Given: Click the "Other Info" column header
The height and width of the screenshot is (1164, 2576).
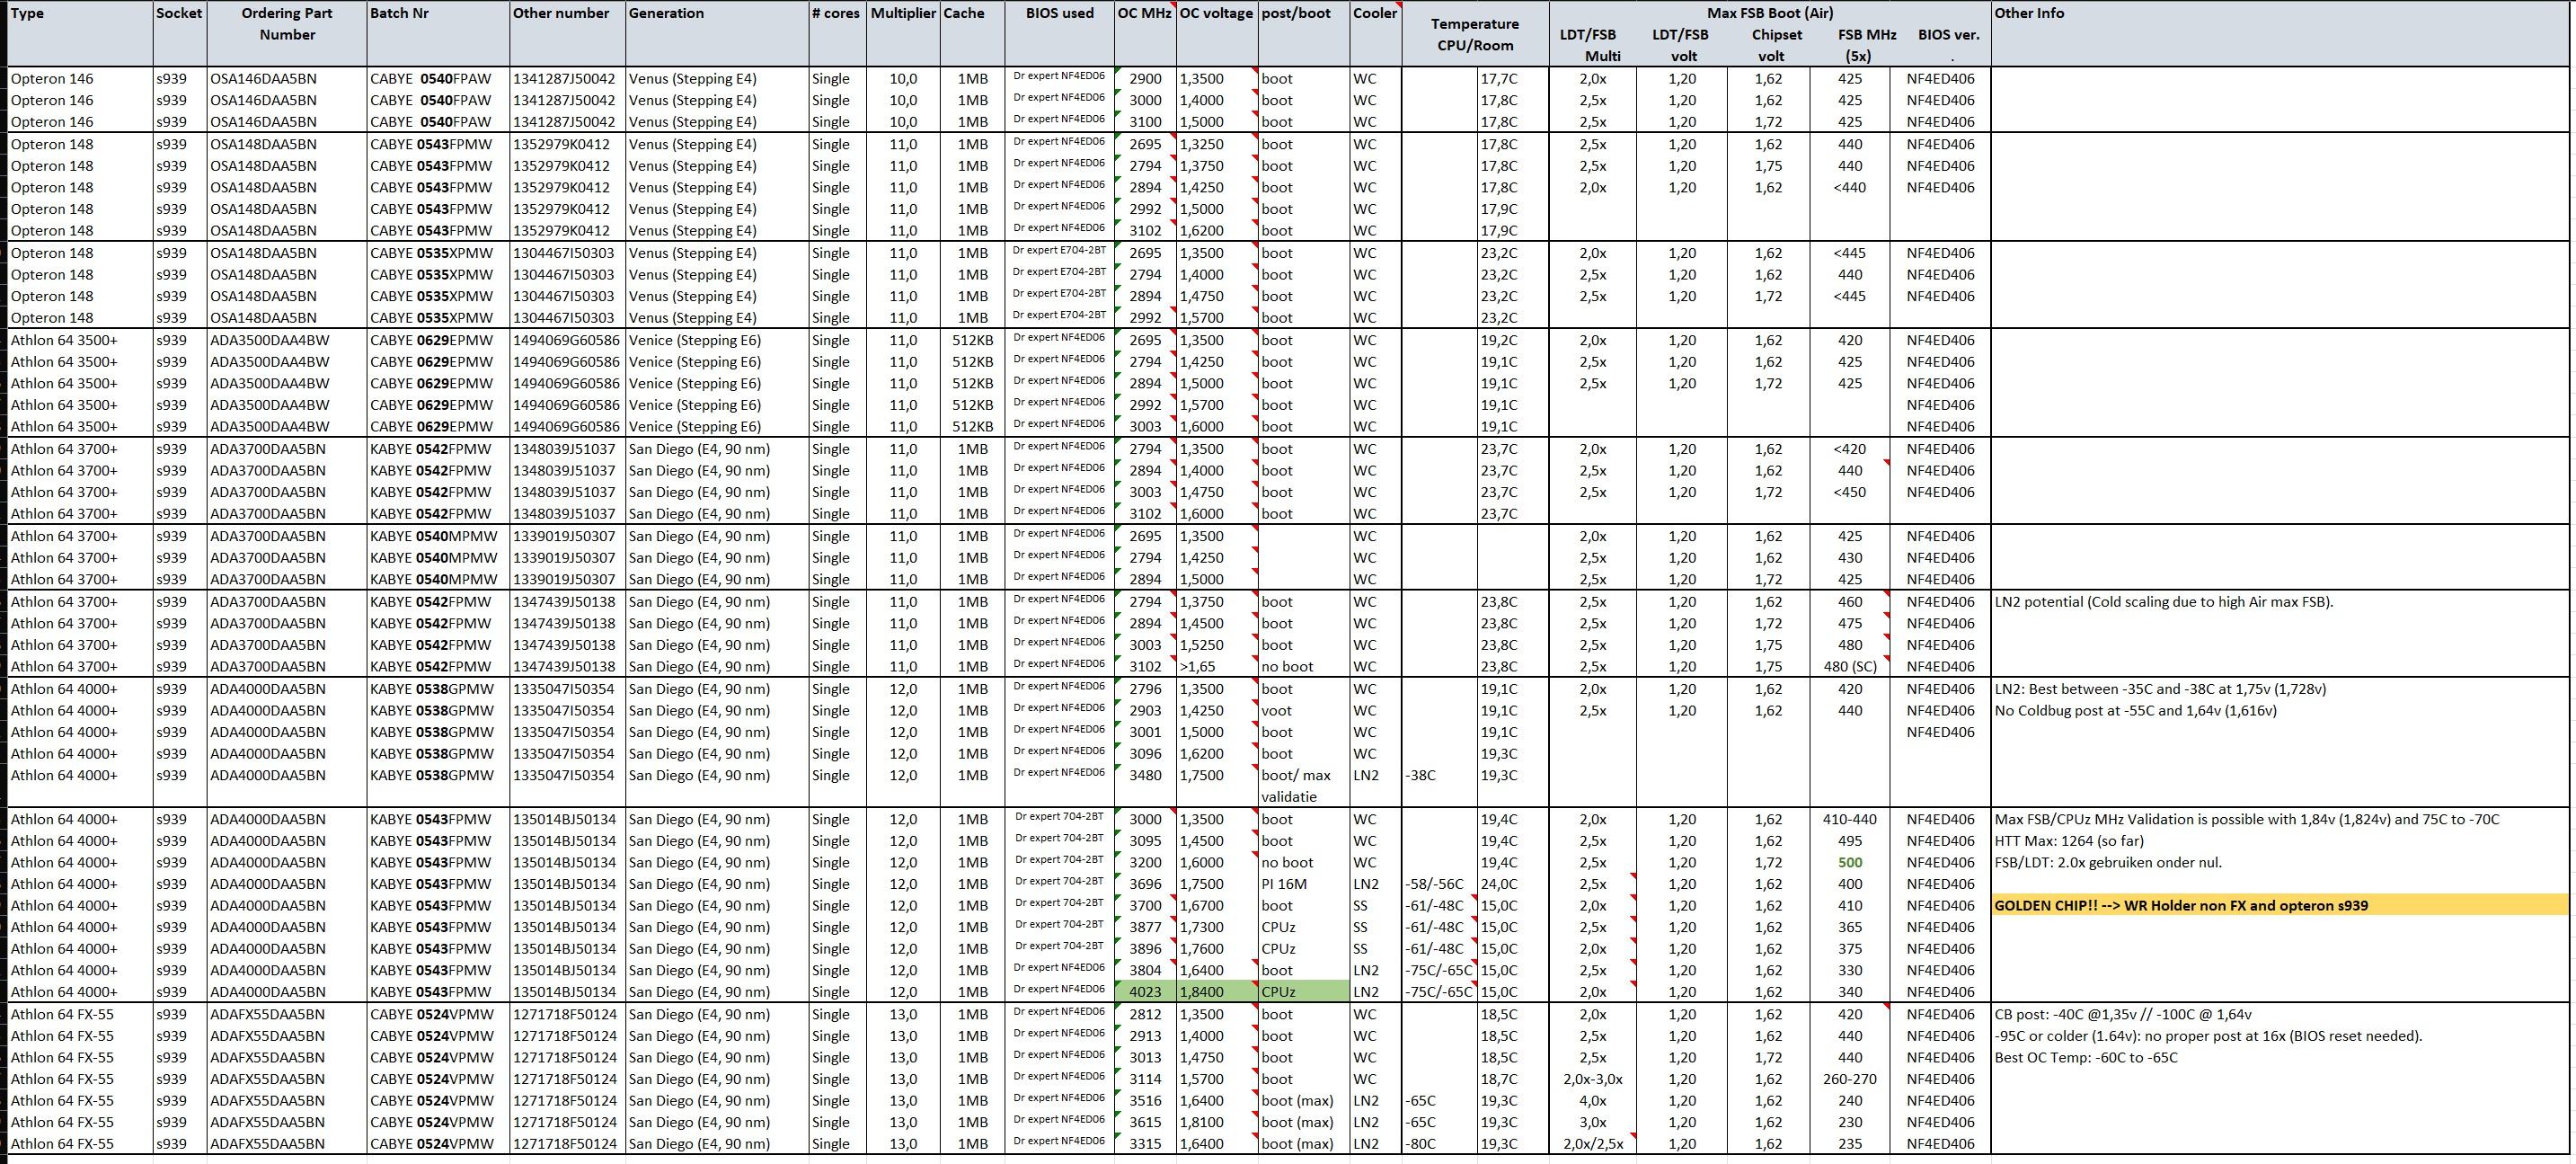Looking at the screenshot, I should point(2028,13).
